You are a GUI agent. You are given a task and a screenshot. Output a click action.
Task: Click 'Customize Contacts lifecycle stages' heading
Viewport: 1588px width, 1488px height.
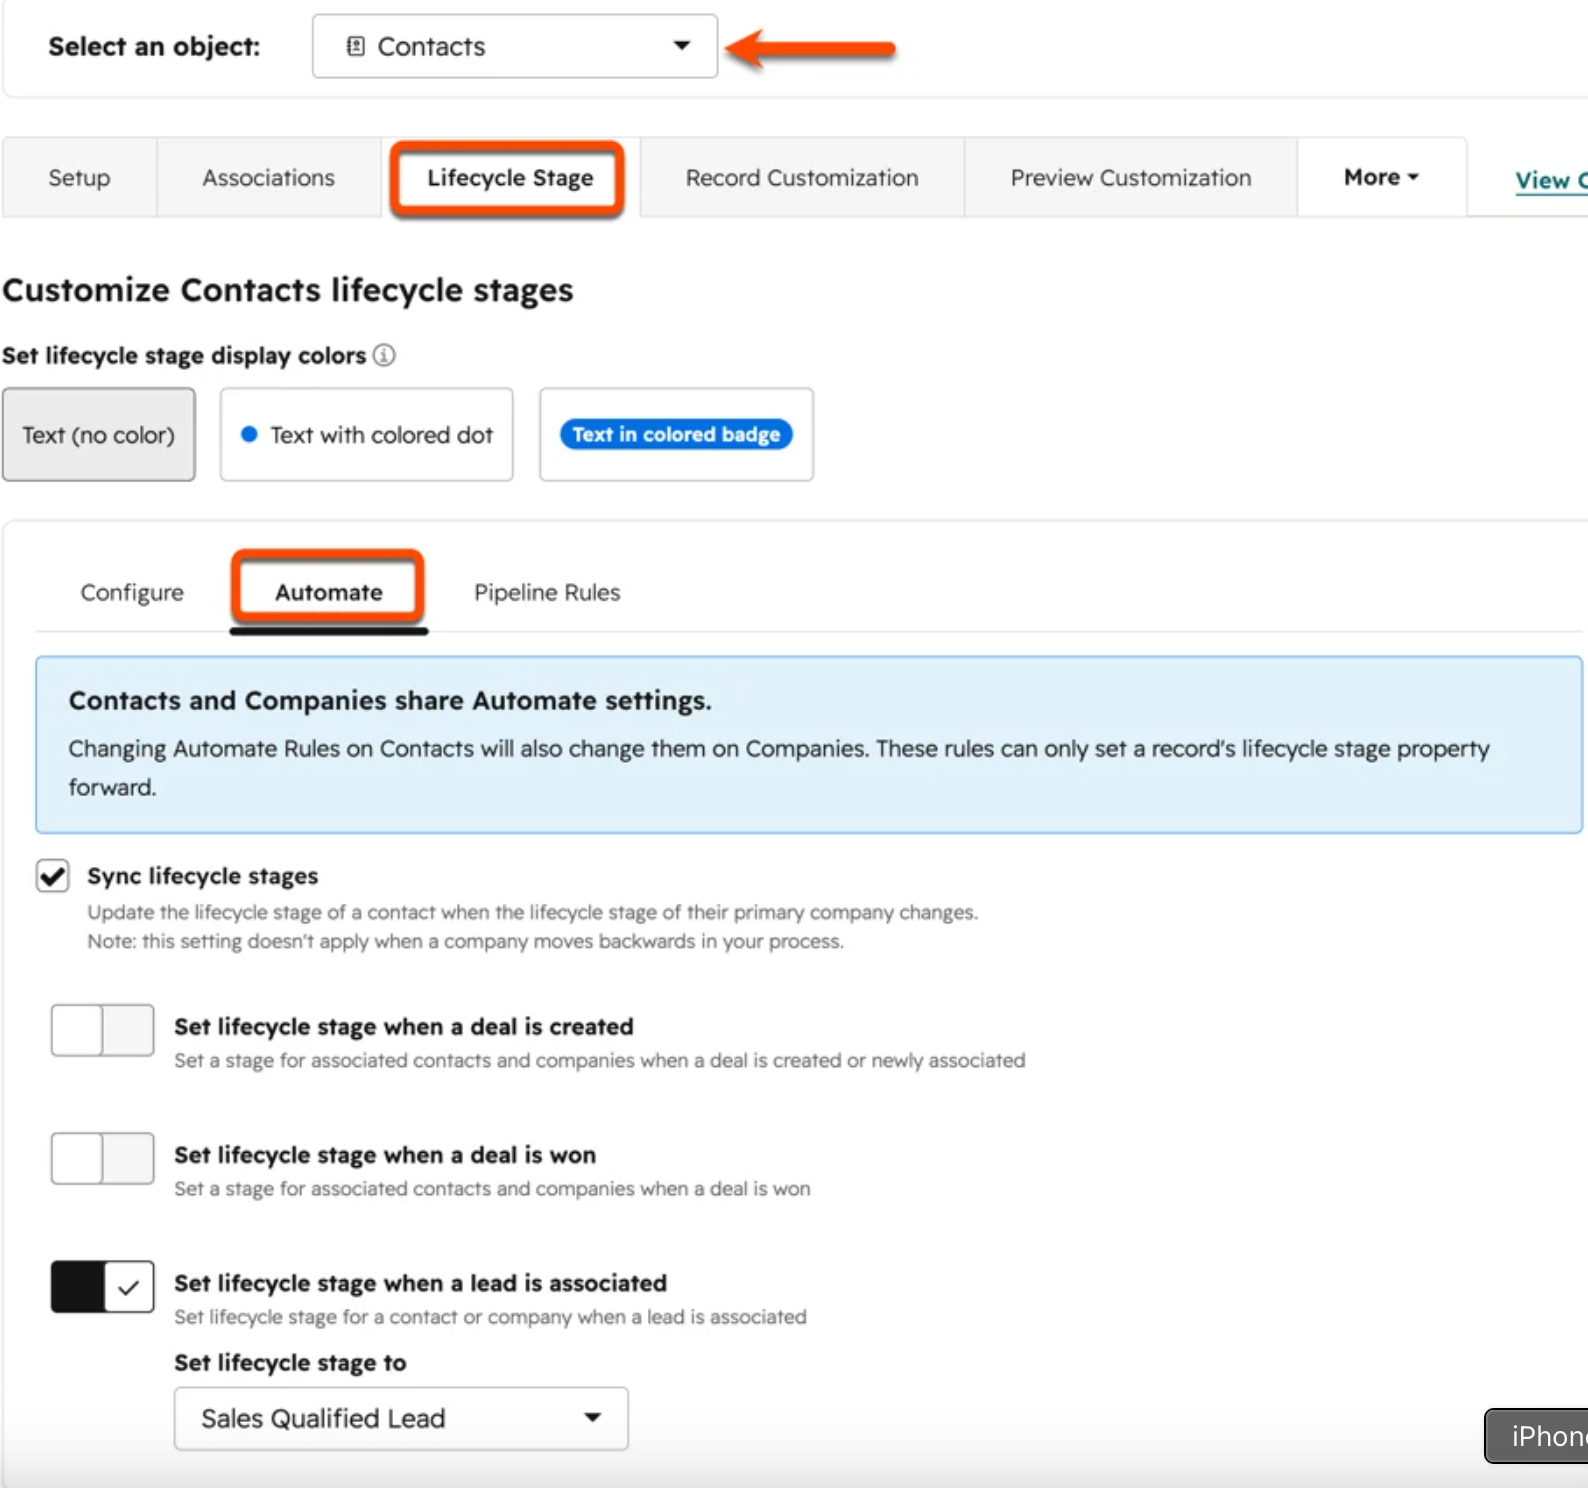coord(288,290)
